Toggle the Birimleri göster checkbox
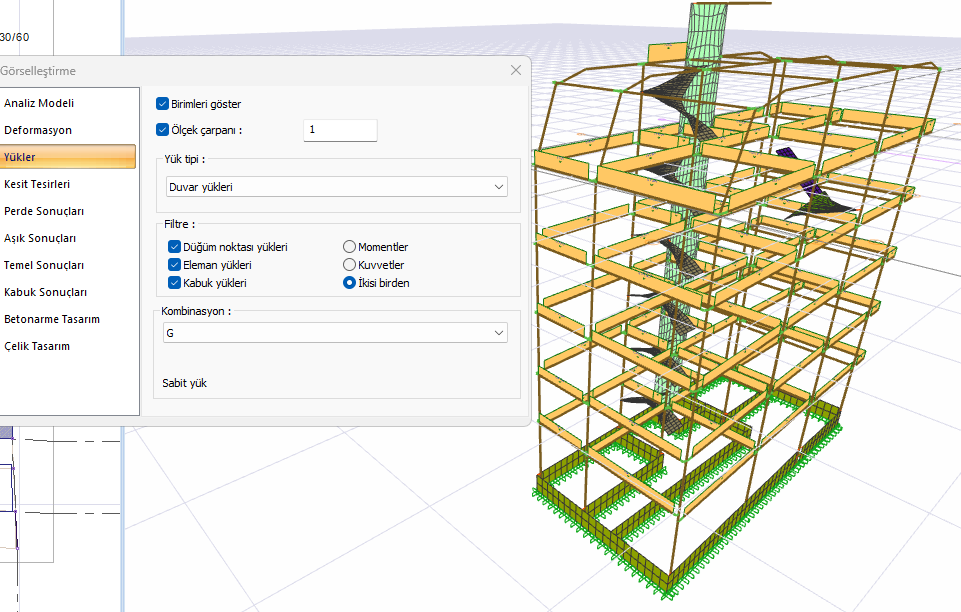The height and width of the screenshot is (612, 961). pos(163,103)
